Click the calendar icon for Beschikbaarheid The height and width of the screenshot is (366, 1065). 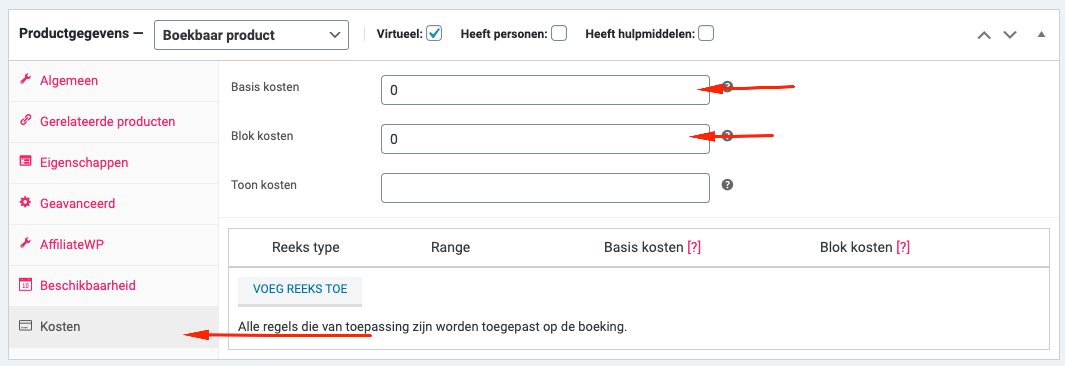tap(25, 285)
